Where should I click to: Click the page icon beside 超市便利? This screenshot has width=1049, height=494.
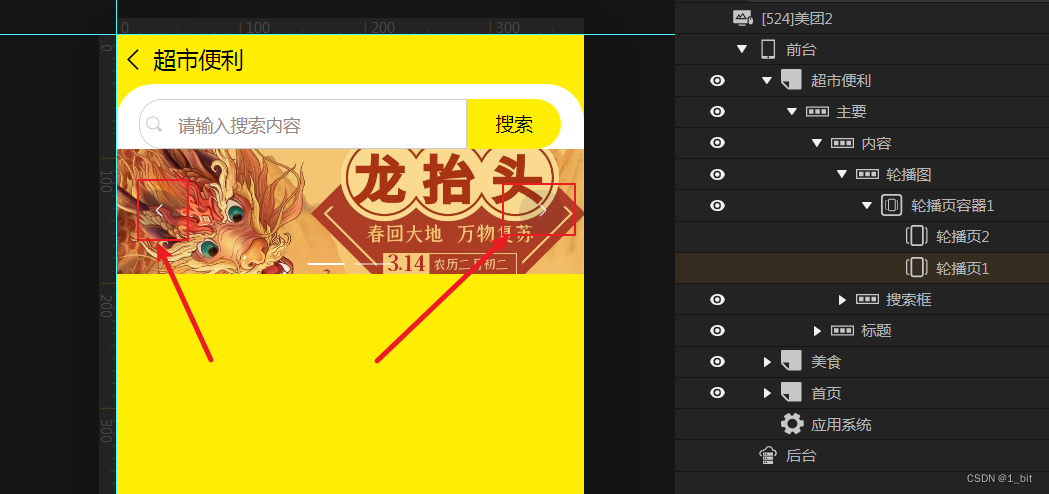click(791, 80)
